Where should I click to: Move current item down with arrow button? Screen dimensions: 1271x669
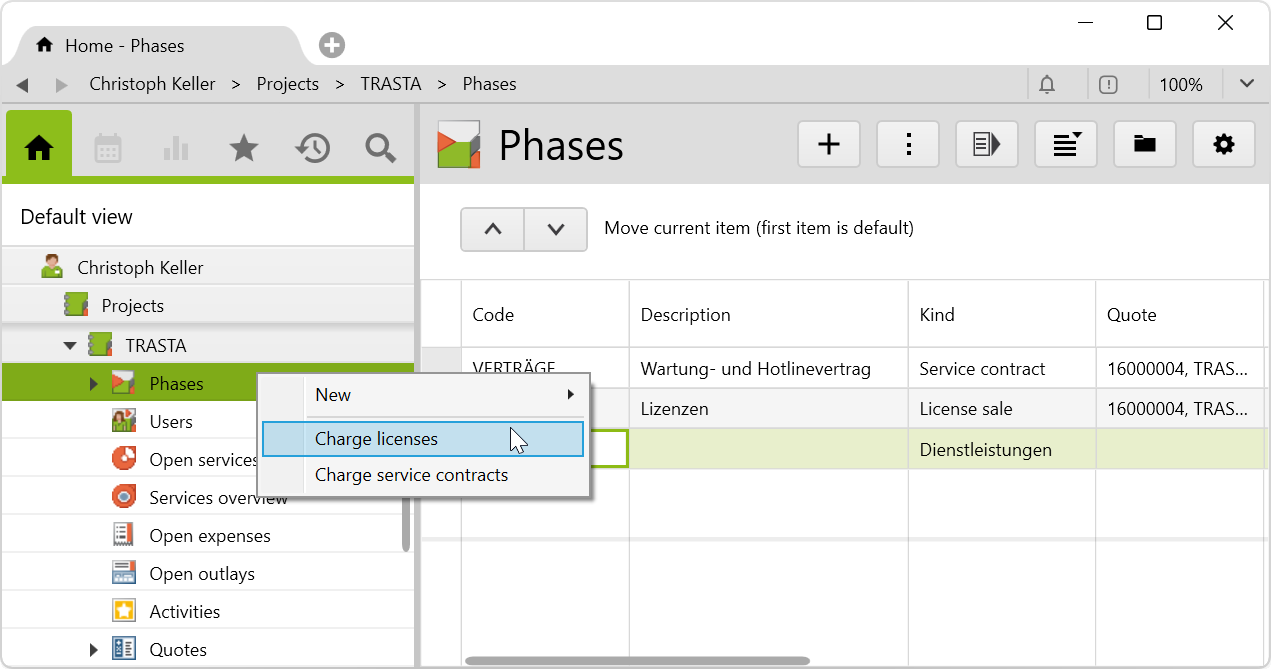(556, 229)
